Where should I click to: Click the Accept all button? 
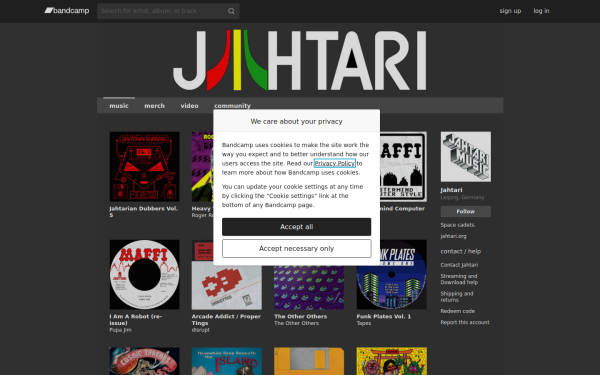click(297, 227)
